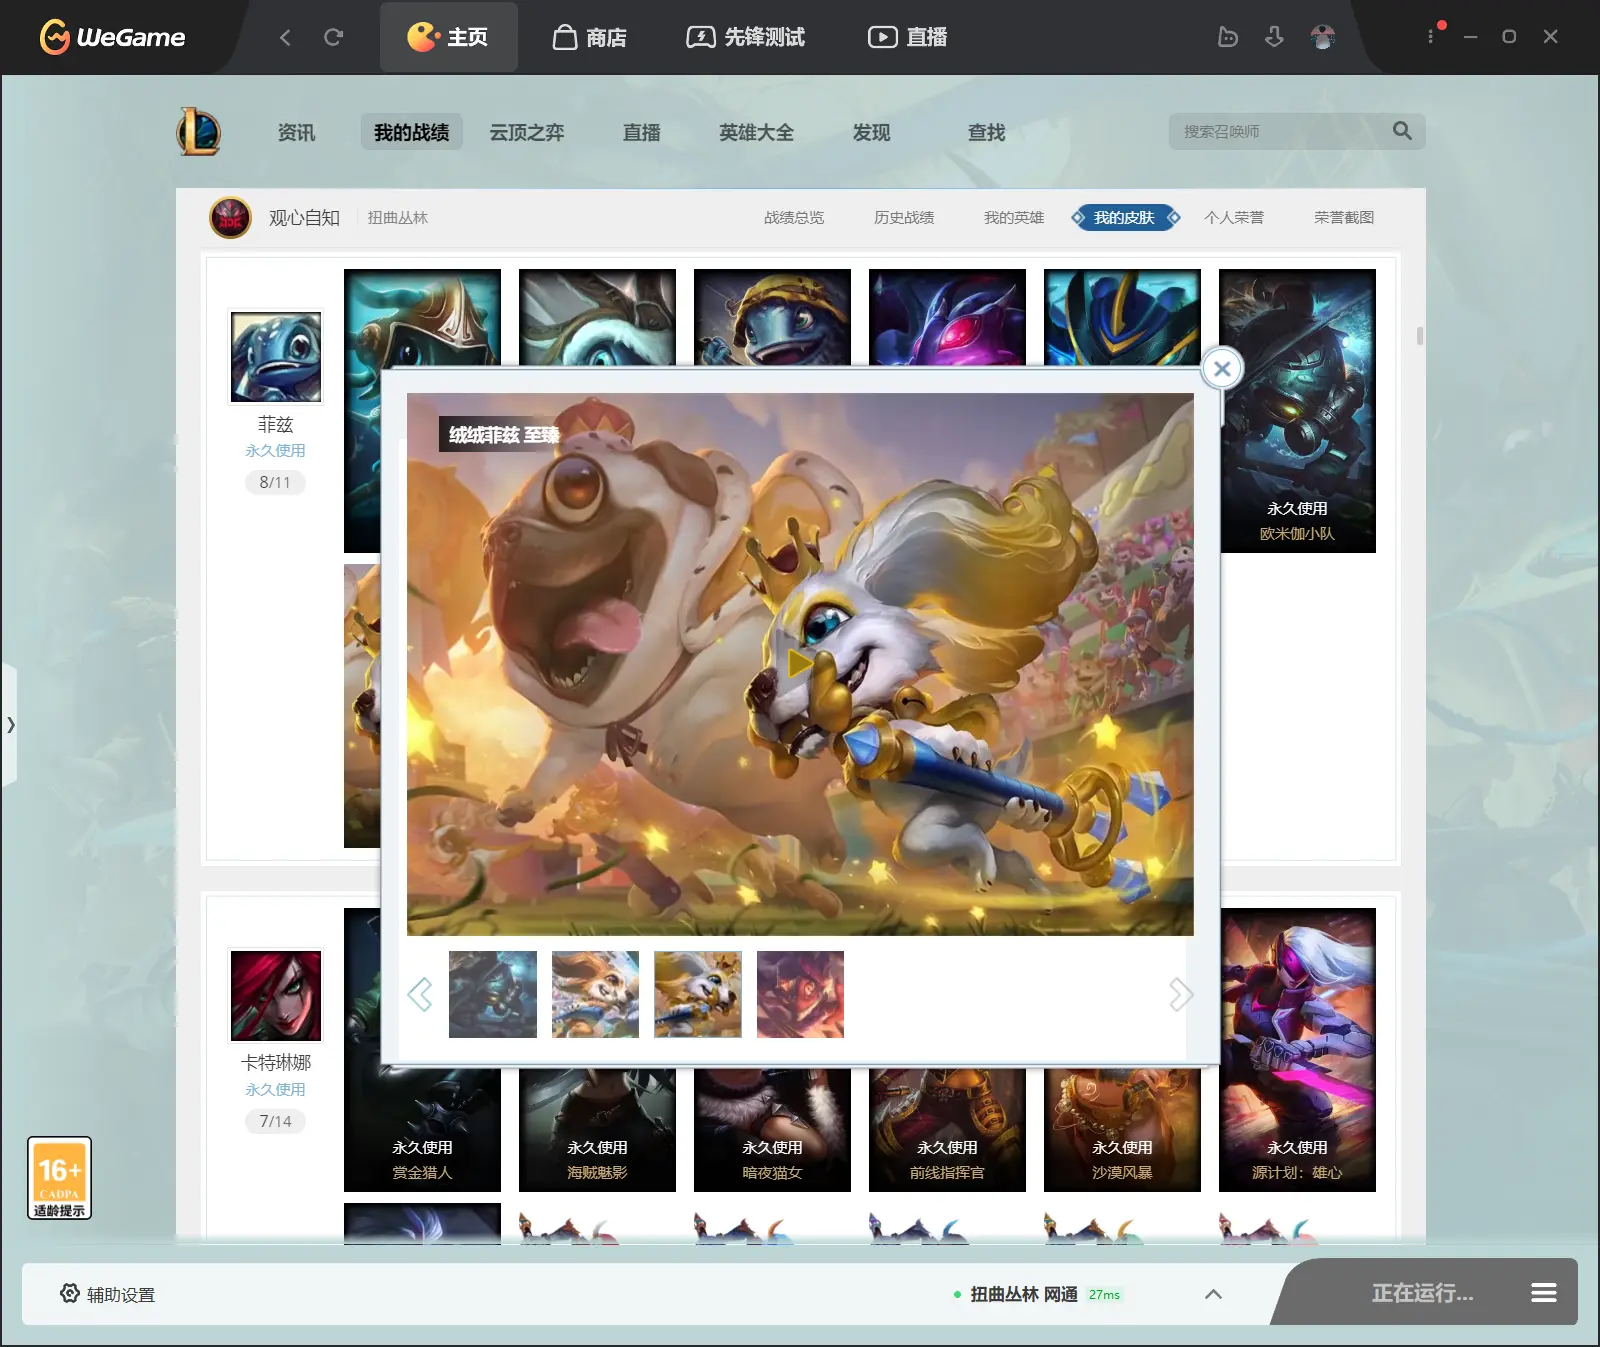Open the three-dot more menu
Screen dimensions: 1600x1347
pyautogui.click(x=1431, y=36)
